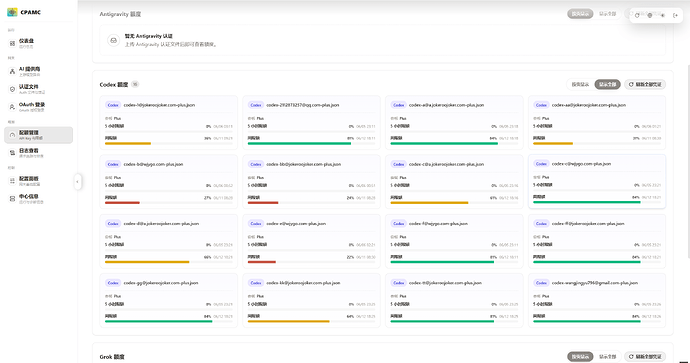Viewport: 690px width, 363px height.
Task: Open the codex-kk@jokerocjoker card
Action: [x=311, y=300]
